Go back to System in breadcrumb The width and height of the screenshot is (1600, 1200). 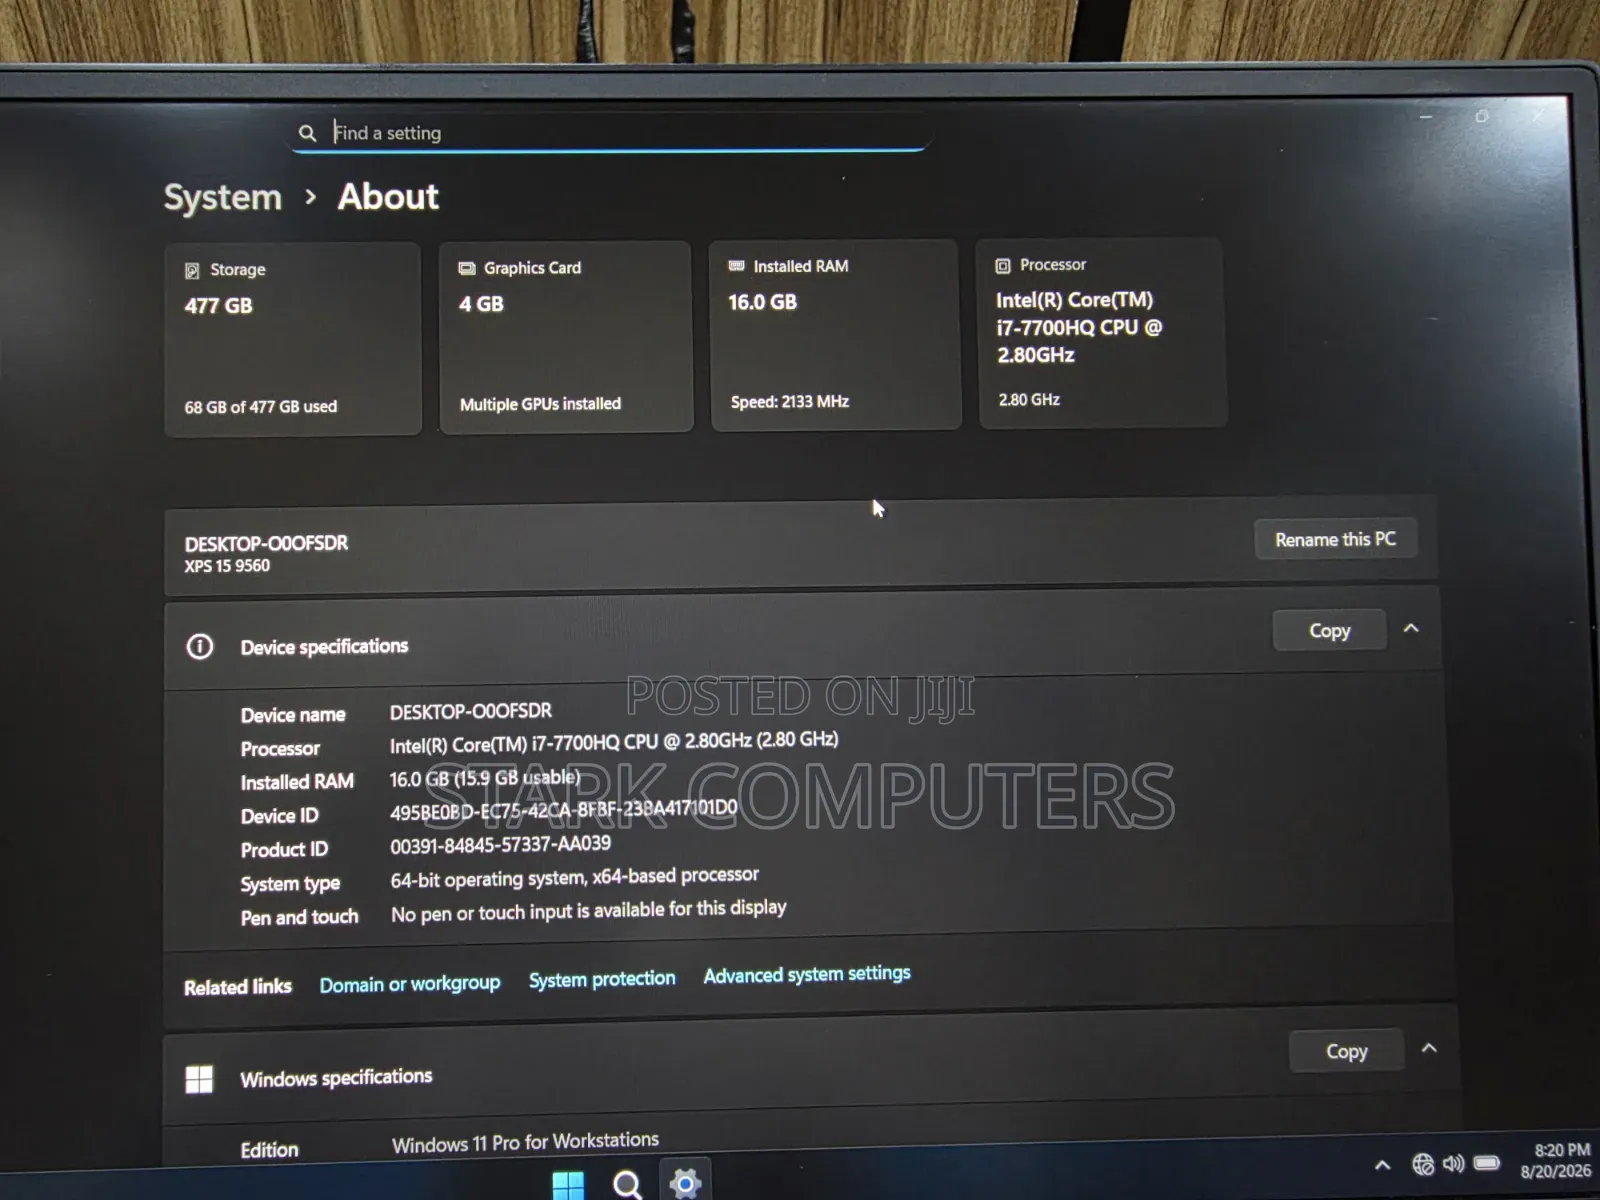223,197
